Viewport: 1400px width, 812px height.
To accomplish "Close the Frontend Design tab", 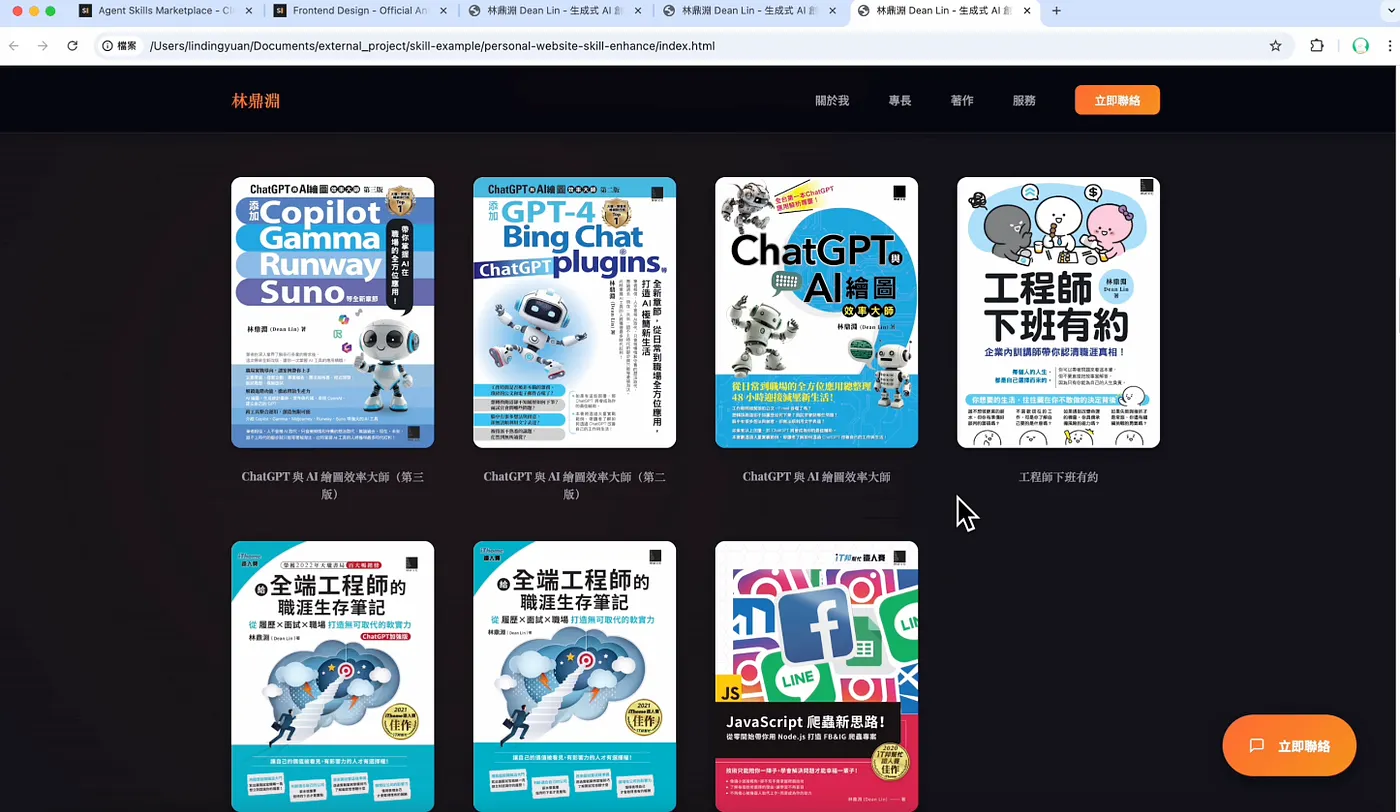I will 443,11.
